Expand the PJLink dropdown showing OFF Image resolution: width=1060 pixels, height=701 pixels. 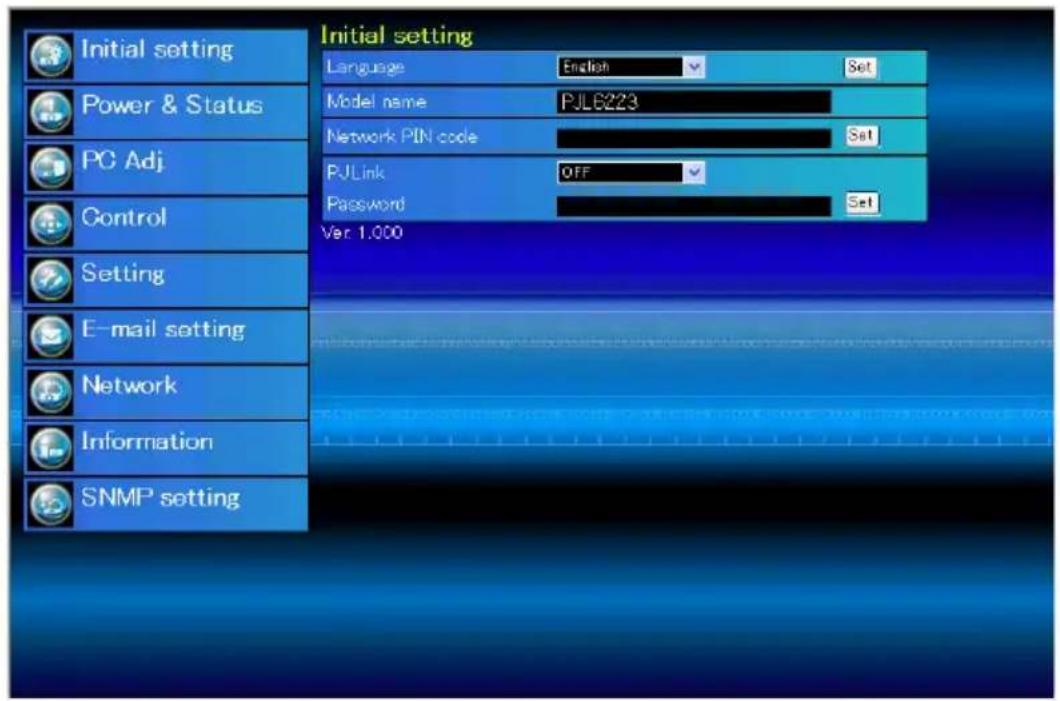pos(631,172)
